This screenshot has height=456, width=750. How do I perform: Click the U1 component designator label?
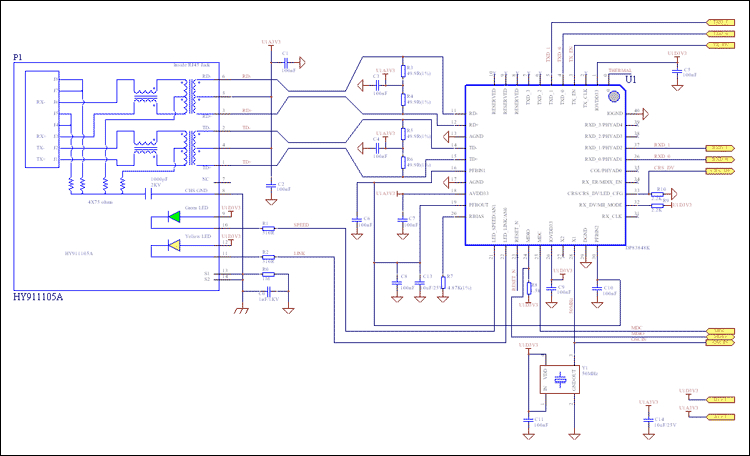pos(630,79)
